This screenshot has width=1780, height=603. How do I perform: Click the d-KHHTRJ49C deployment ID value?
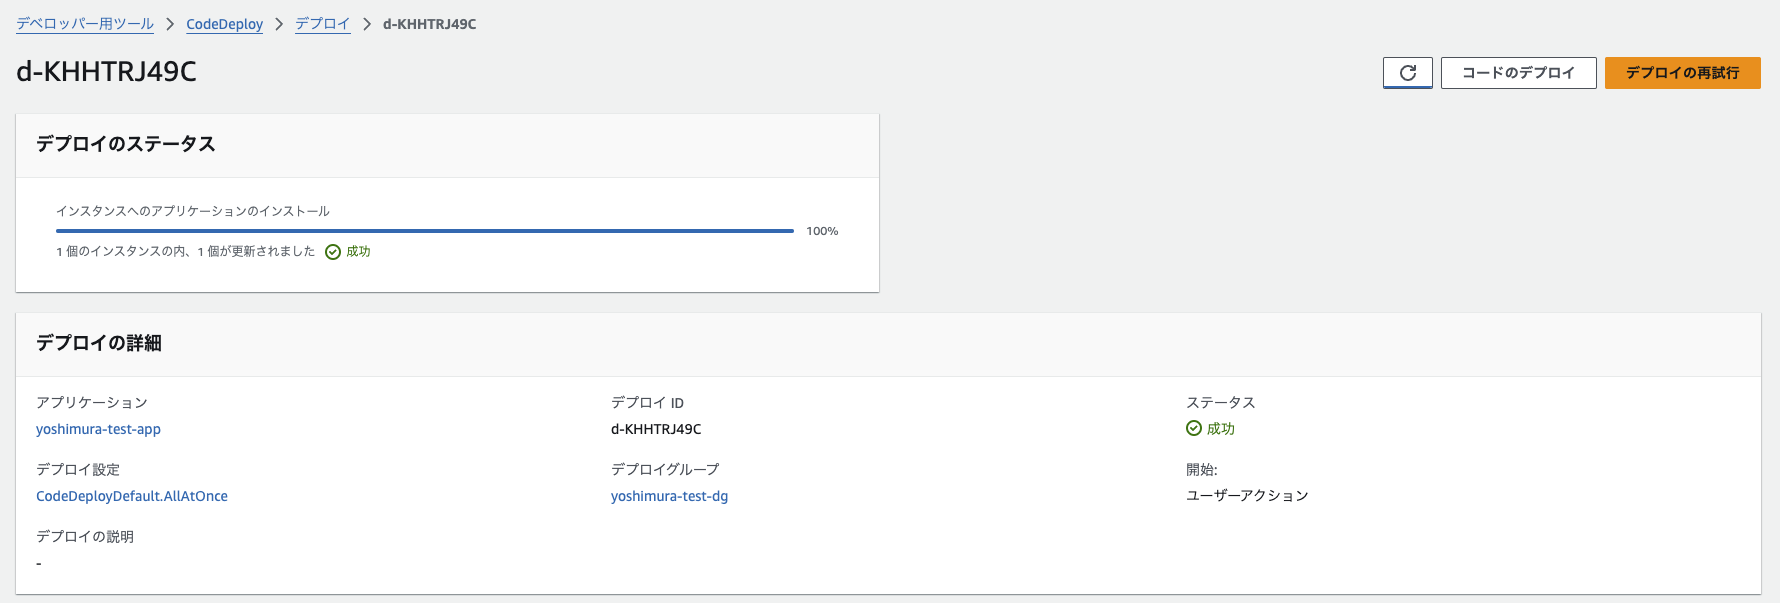pos(656,429)
